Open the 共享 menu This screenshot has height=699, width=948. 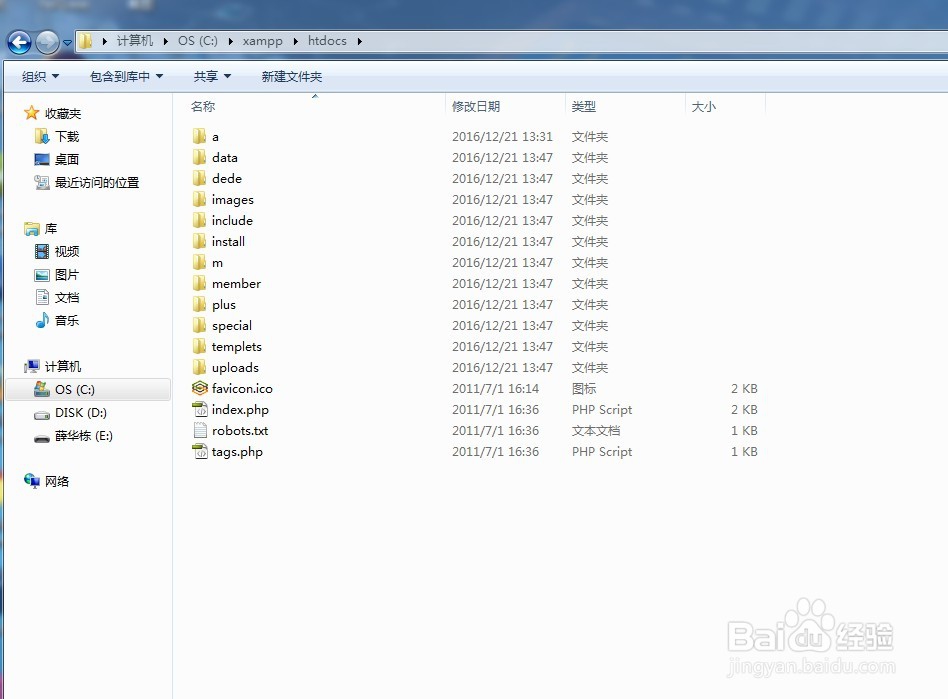[x=212, y=76]
